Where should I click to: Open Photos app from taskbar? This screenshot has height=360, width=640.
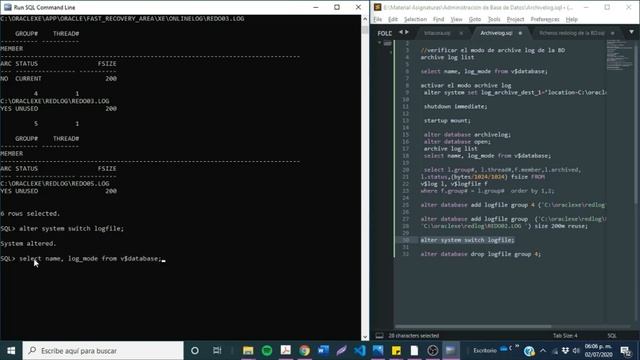pos(378,351)
